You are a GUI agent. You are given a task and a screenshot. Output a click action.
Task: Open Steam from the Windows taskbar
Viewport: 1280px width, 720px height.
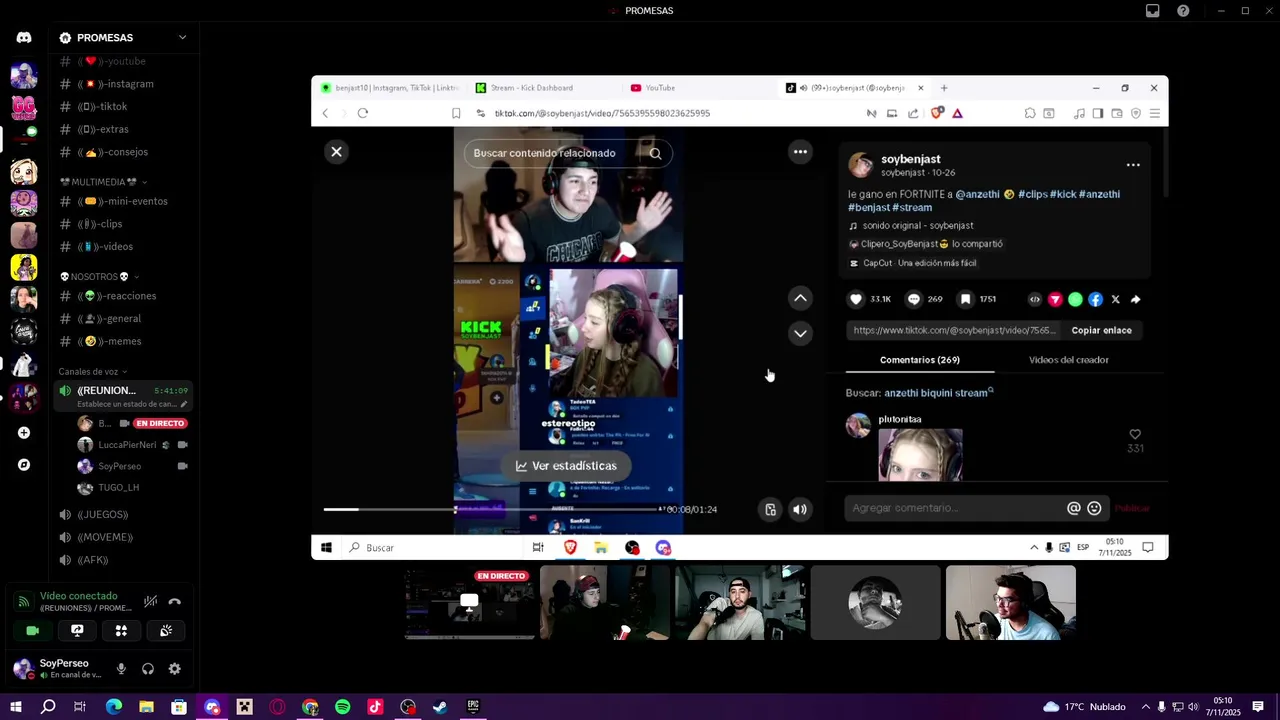pos(440,707)
